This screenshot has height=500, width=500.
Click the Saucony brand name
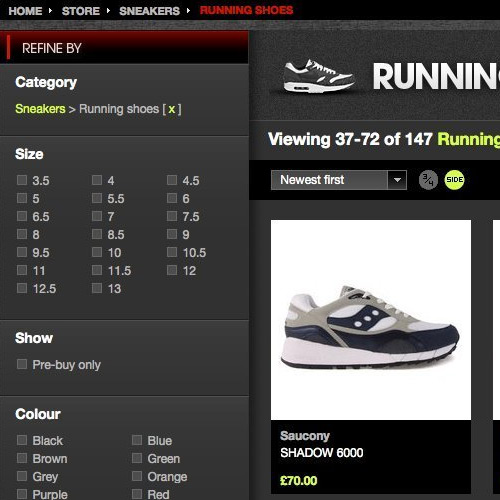click(x=305, y=436)
